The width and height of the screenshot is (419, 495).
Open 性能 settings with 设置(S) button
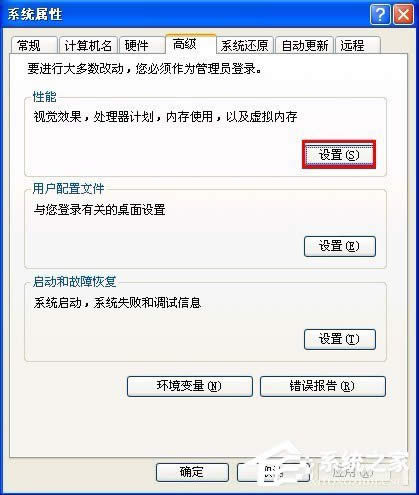(x=339, y=154)
